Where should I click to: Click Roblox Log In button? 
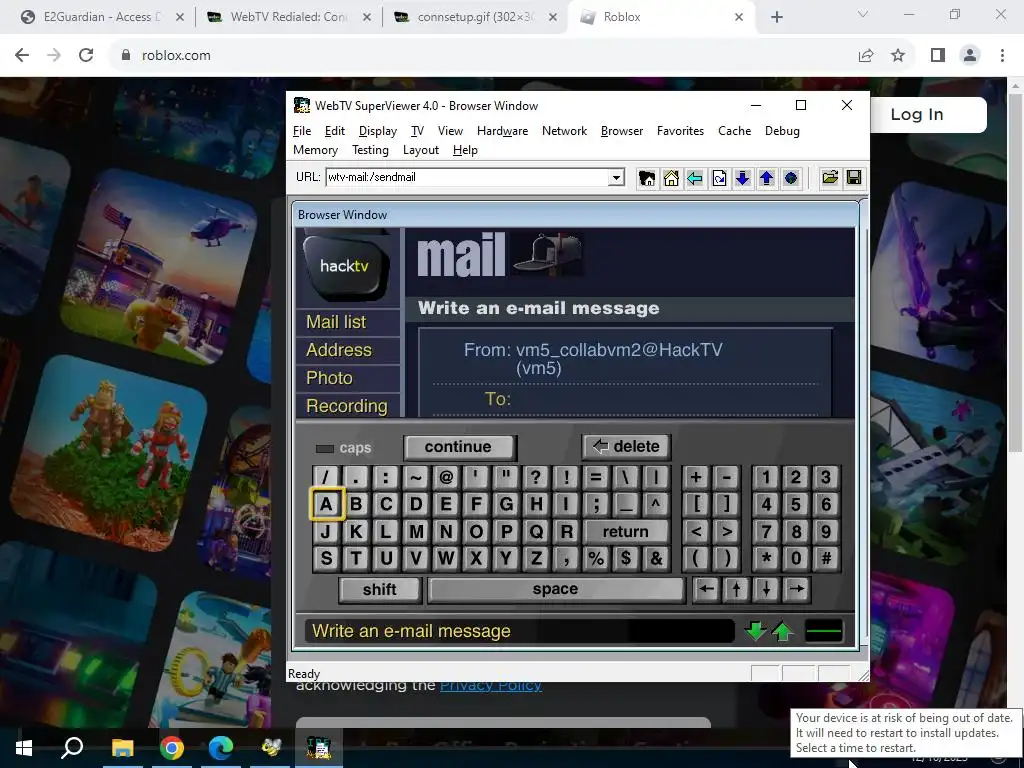pyautogui.click(x=917, y=114)
